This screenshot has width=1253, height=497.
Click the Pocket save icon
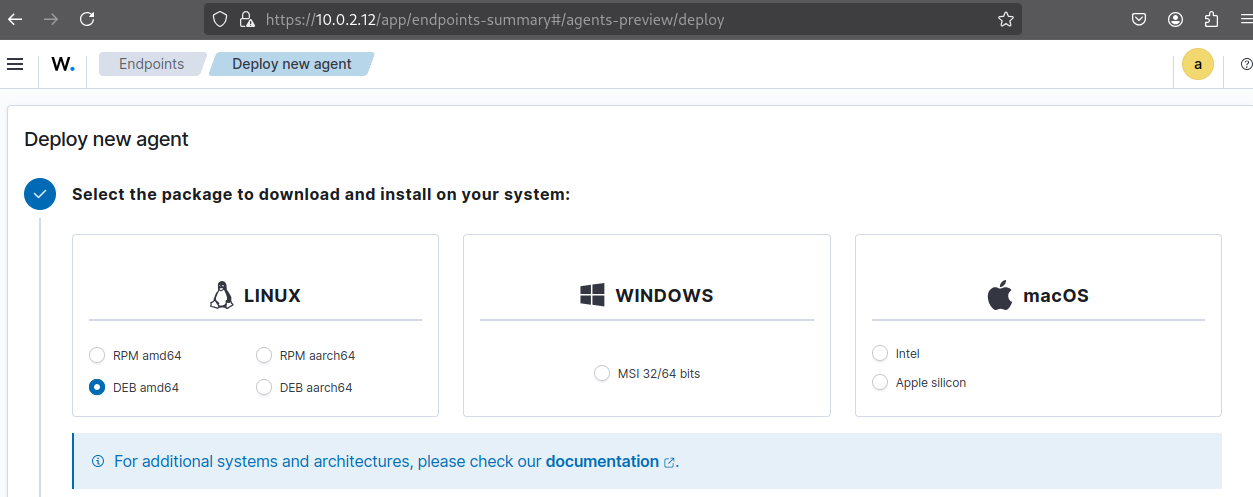[1139, 19]
